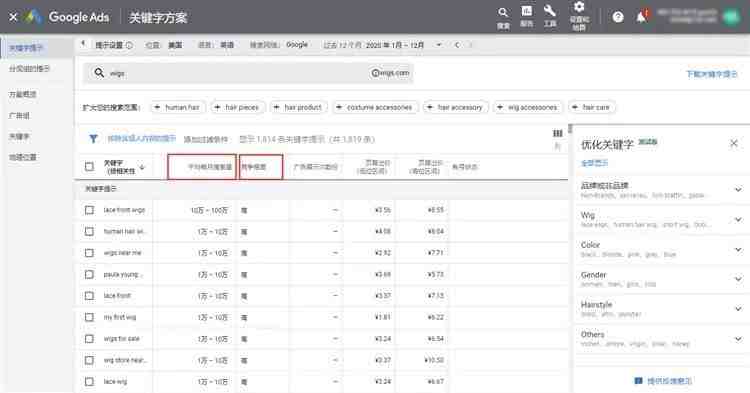Add 'human hair' to broaden search
The width and height of the screenshot is (750, 393).
pyautogui.click(x=177, y=108)
